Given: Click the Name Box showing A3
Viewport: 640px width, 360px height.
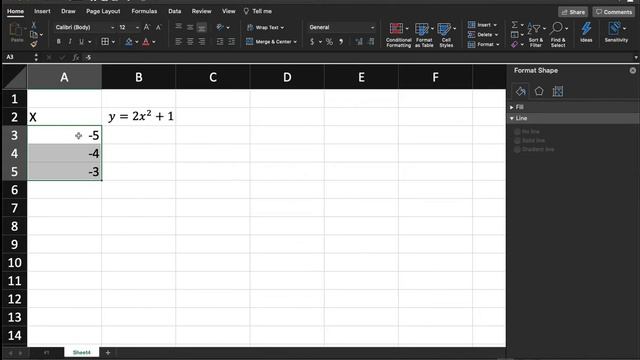Looking at the screenshot, I should click(18, 57).
